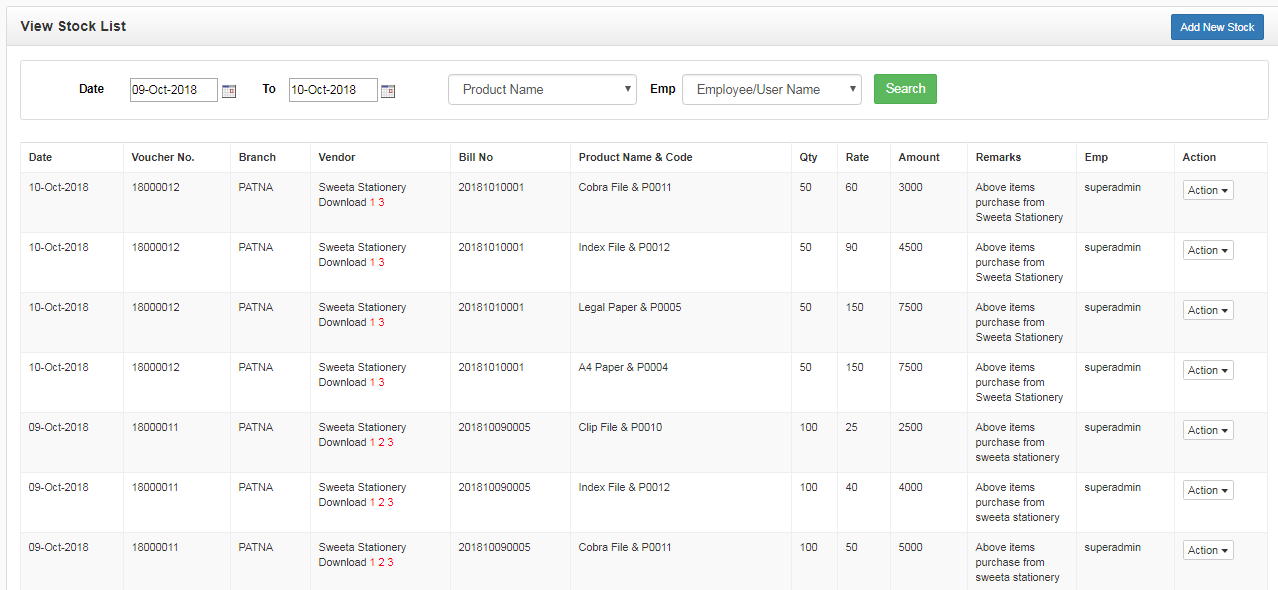Open Action dropdown for Cobra File 201810090005 row
This screenshot has height=590, width=1278.
click(1208, 550)
